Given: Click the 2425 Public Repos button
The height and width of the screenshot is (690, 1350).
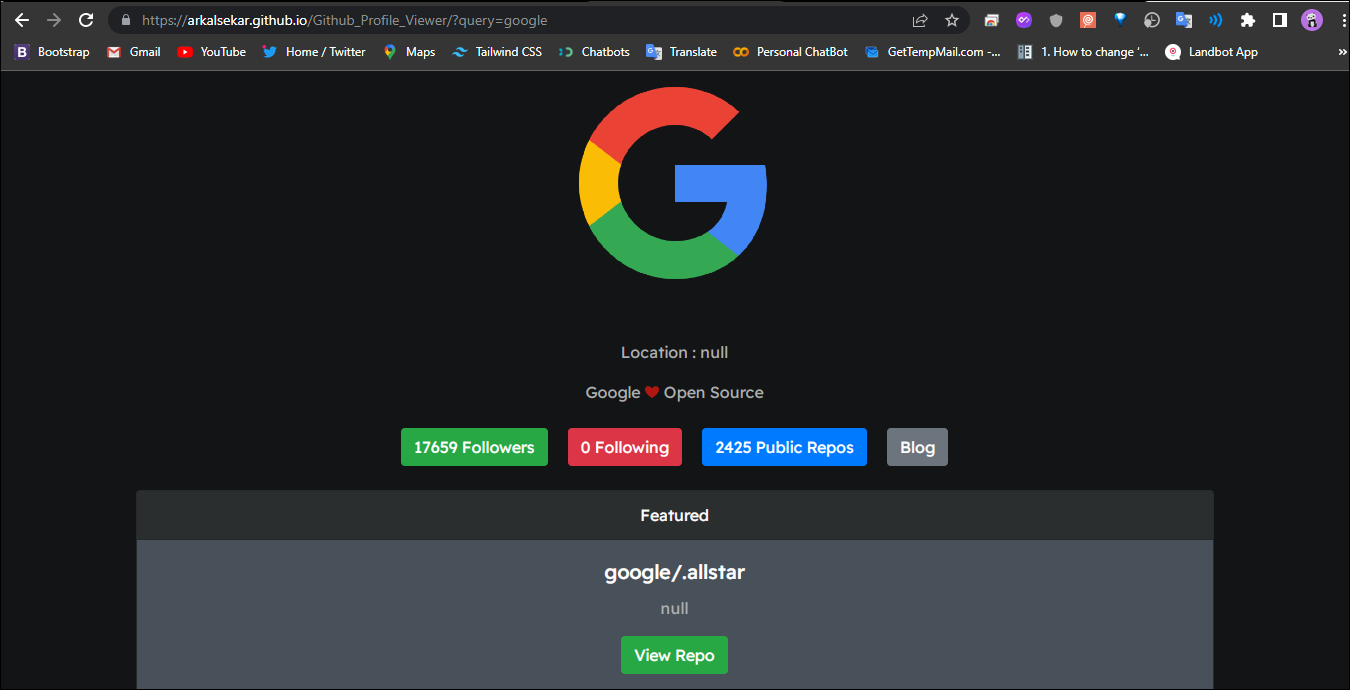Looking at the screenshot, I should [x=784, y=447].
